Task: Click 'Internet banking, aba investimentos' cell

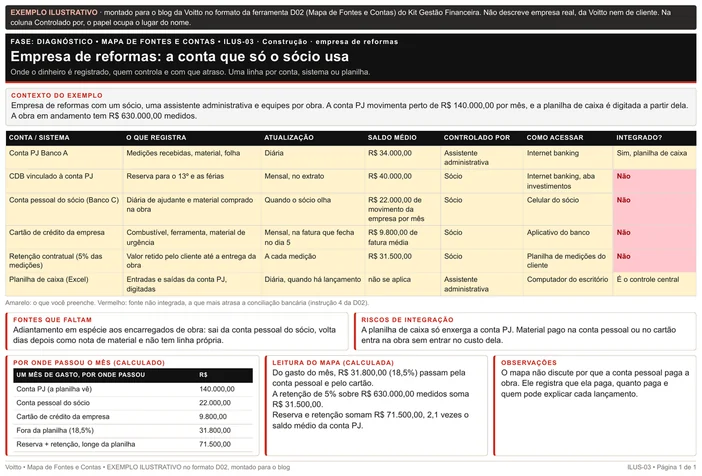Action: 568,181
